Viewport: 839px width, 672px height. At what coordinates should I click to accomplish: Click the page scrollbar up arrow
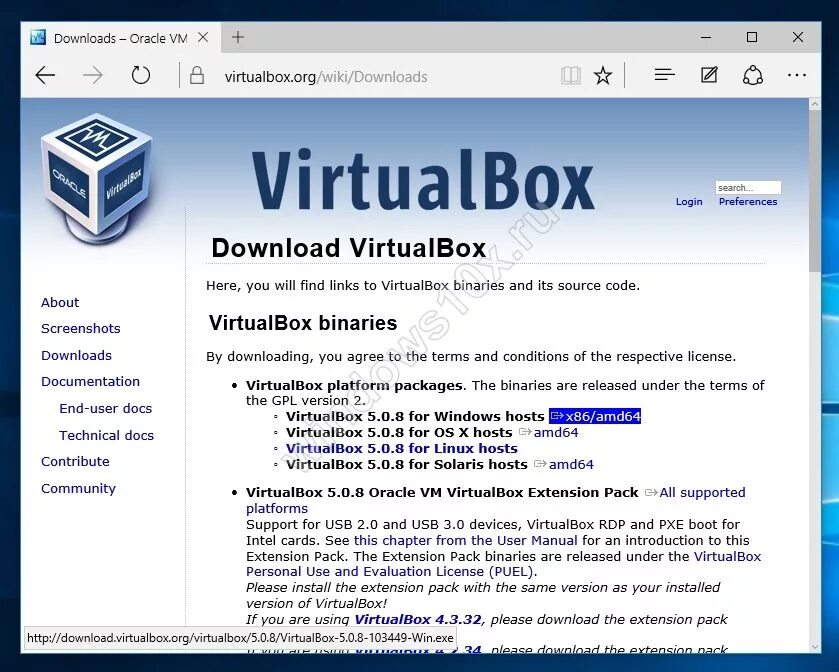[x=814, y=104]
